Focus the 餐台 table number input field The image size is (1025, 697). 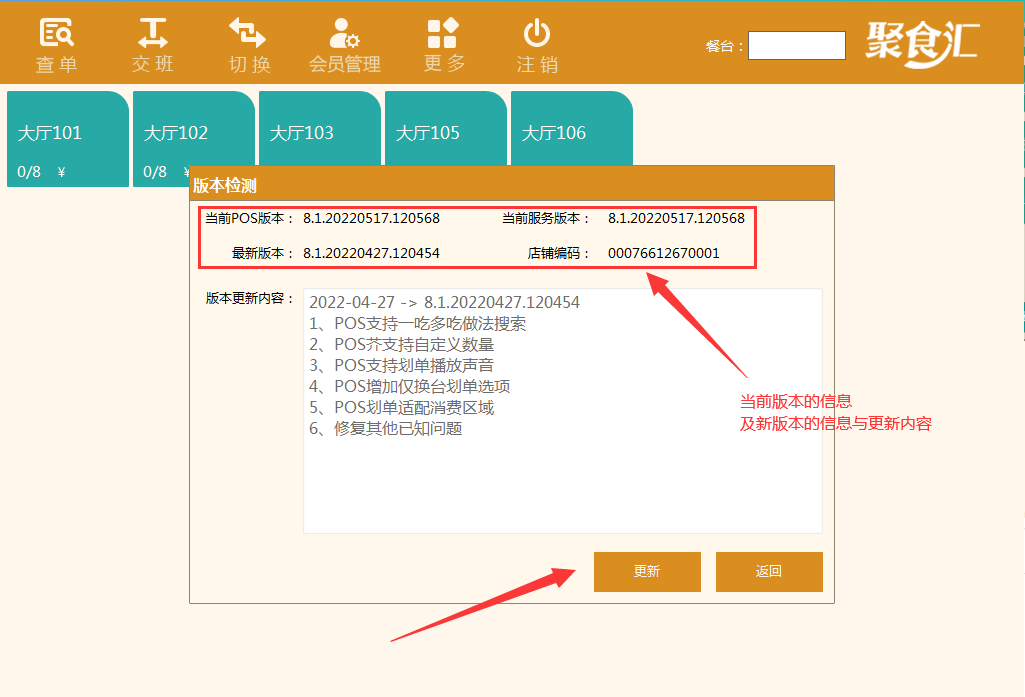click(x=796, y=46)
